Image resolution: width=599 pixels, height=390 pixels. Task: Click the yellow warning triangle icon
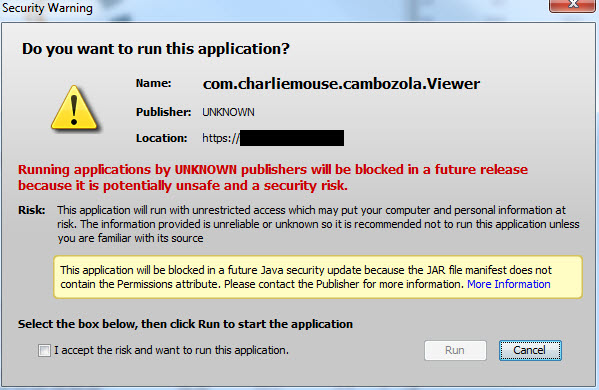pyautogui.click(x=74, y=107)
